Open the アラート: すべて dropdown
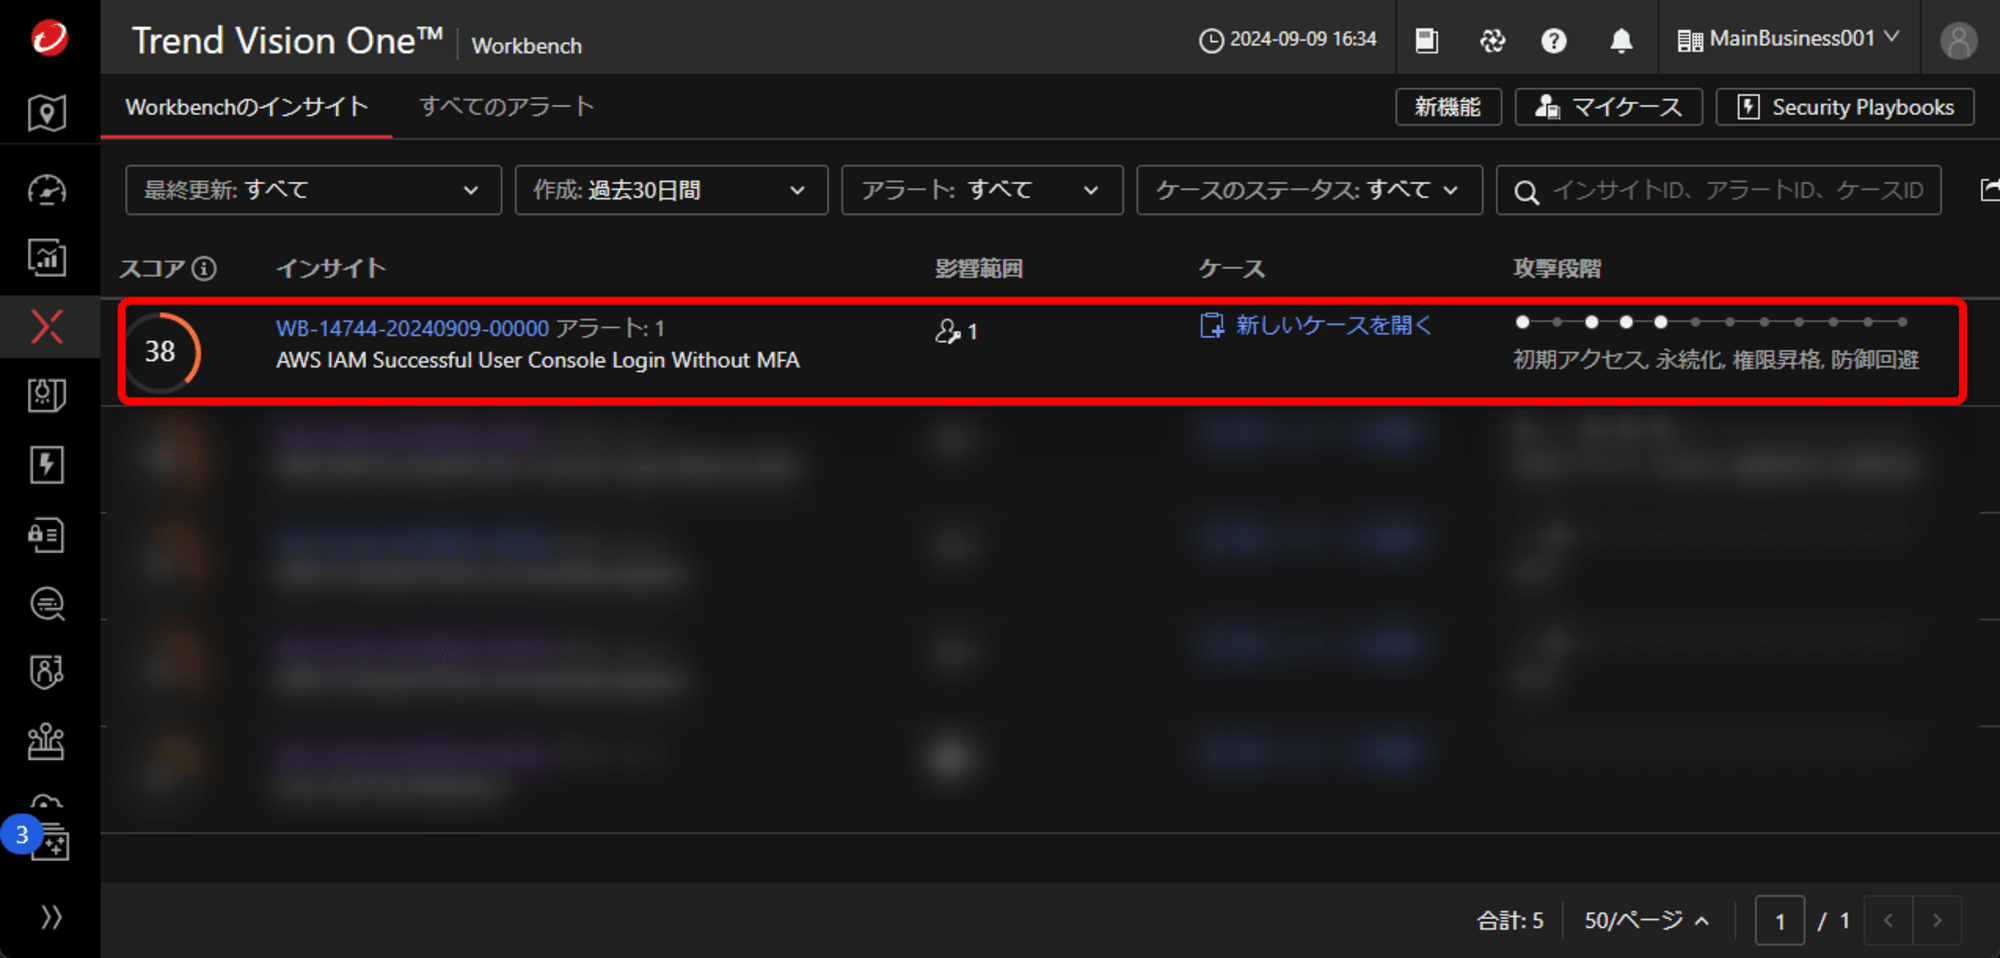The height and width of the screenshot is (958, 2000). point(982,190)
